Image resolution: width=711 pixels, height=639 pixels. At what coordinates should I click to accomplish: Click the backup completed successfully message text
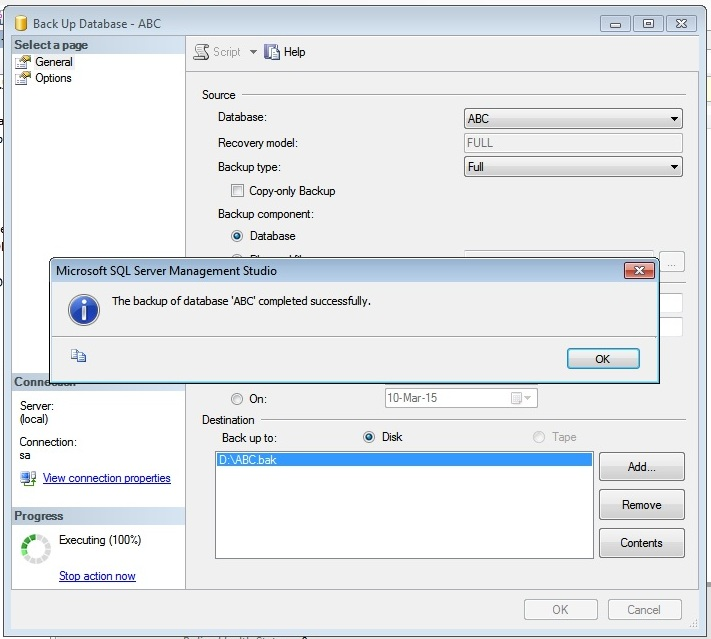click(x=241, y=301)
